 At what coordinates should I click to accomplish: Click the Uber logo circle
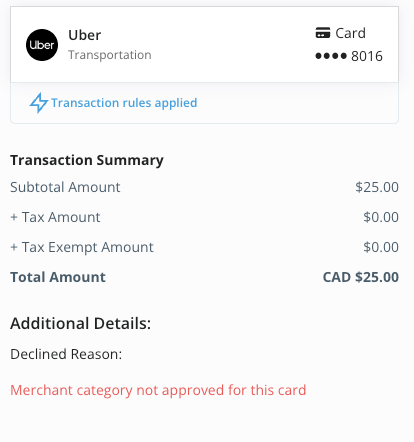click(42, 45)
